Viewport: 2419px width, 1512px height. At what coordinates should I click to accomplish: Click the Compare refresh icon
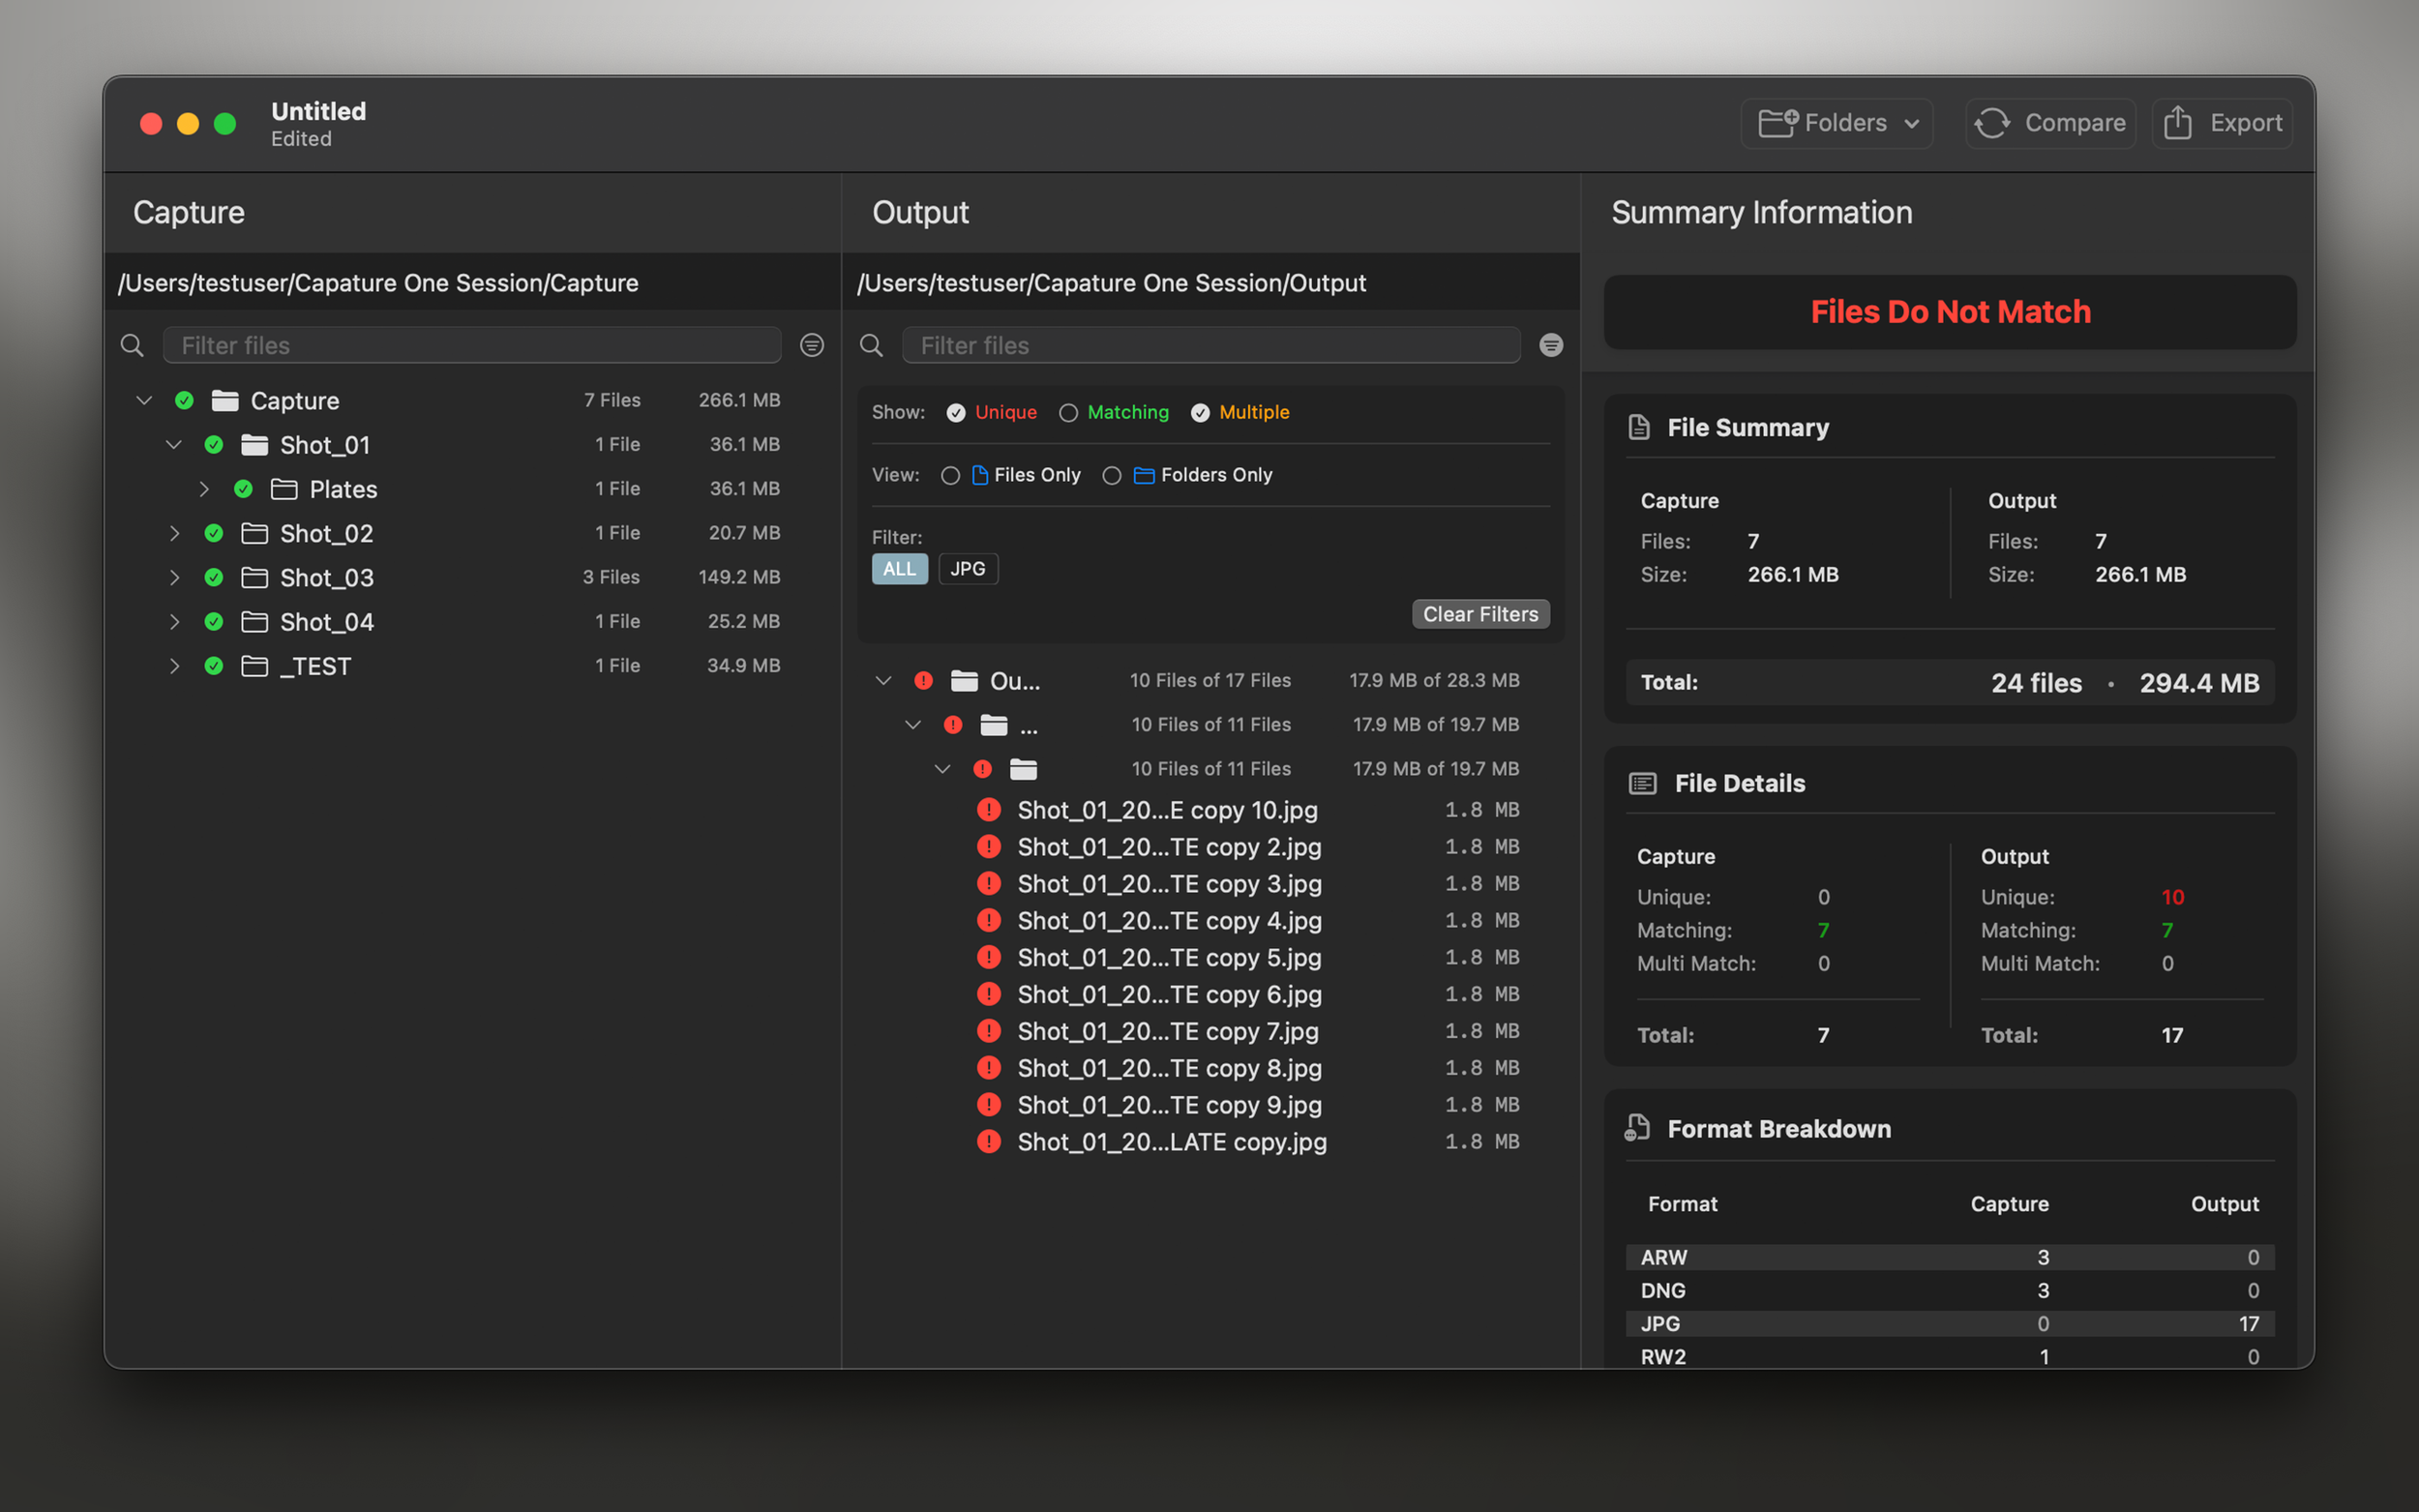point(1992,123)
